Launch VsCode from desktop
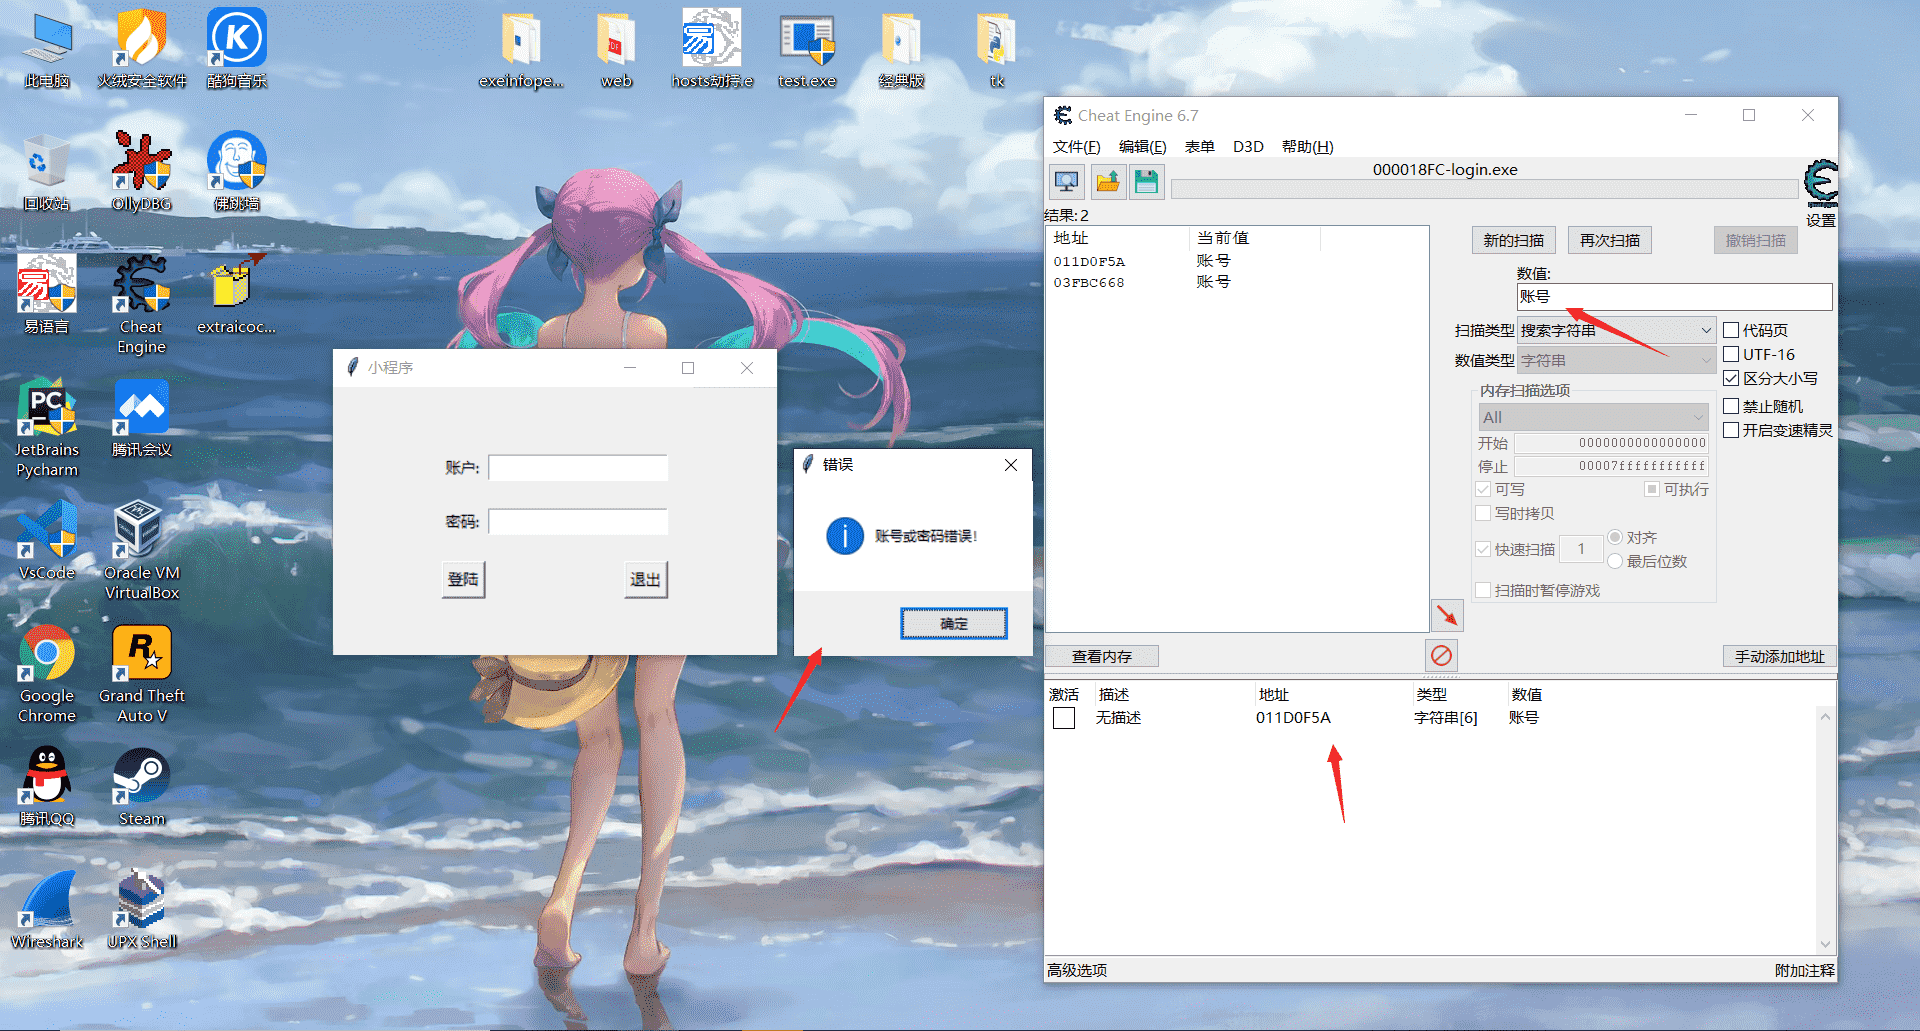1920x1031 pixels. click(x=47, y=542)
